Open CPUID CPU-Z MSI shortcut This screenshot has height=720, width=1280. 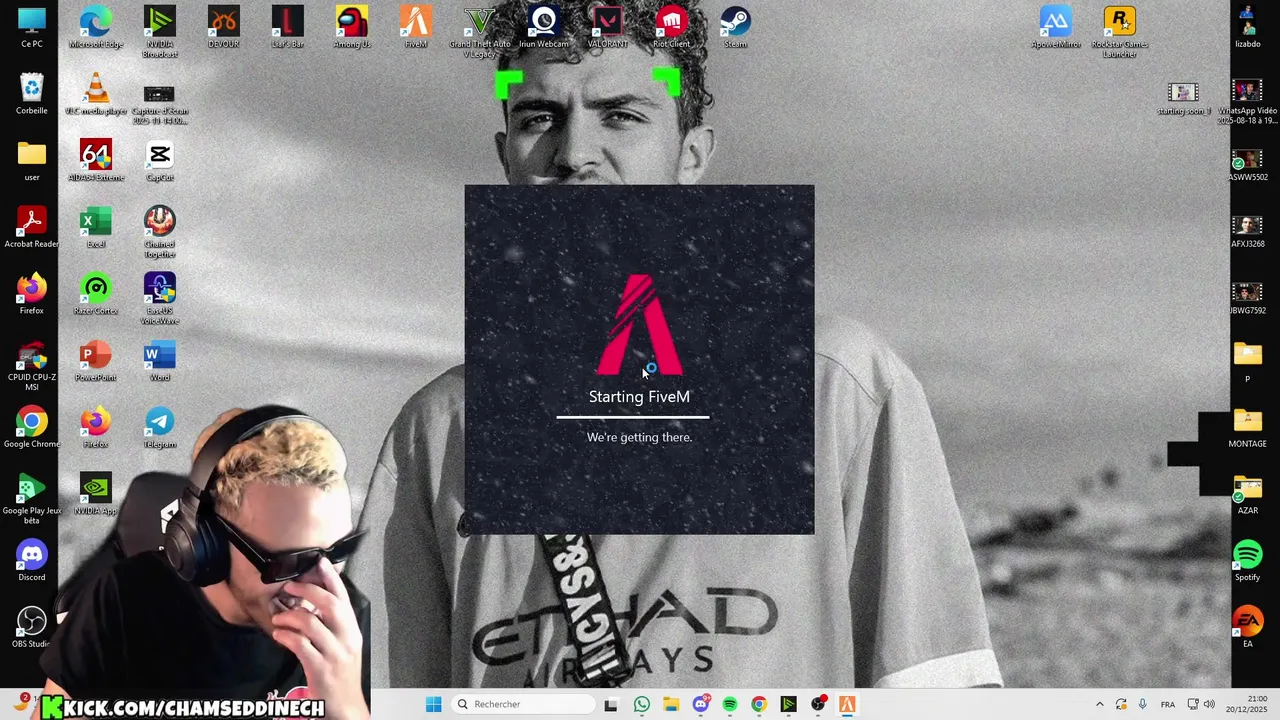32,365
